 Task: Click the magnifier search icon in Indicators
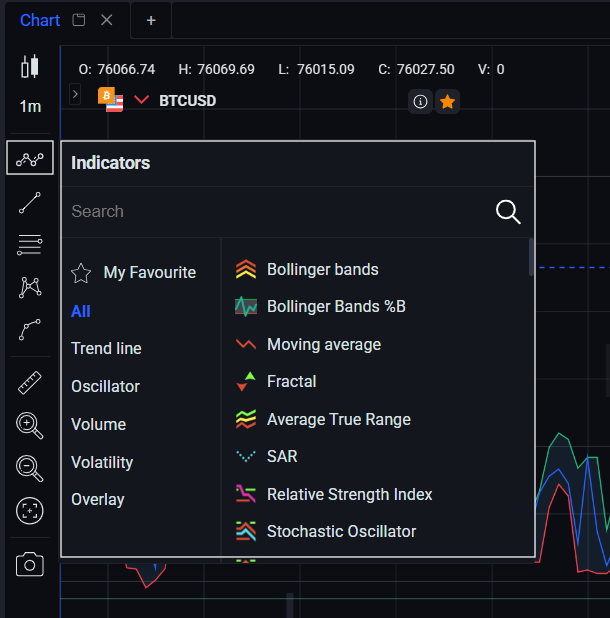(508, 212)
